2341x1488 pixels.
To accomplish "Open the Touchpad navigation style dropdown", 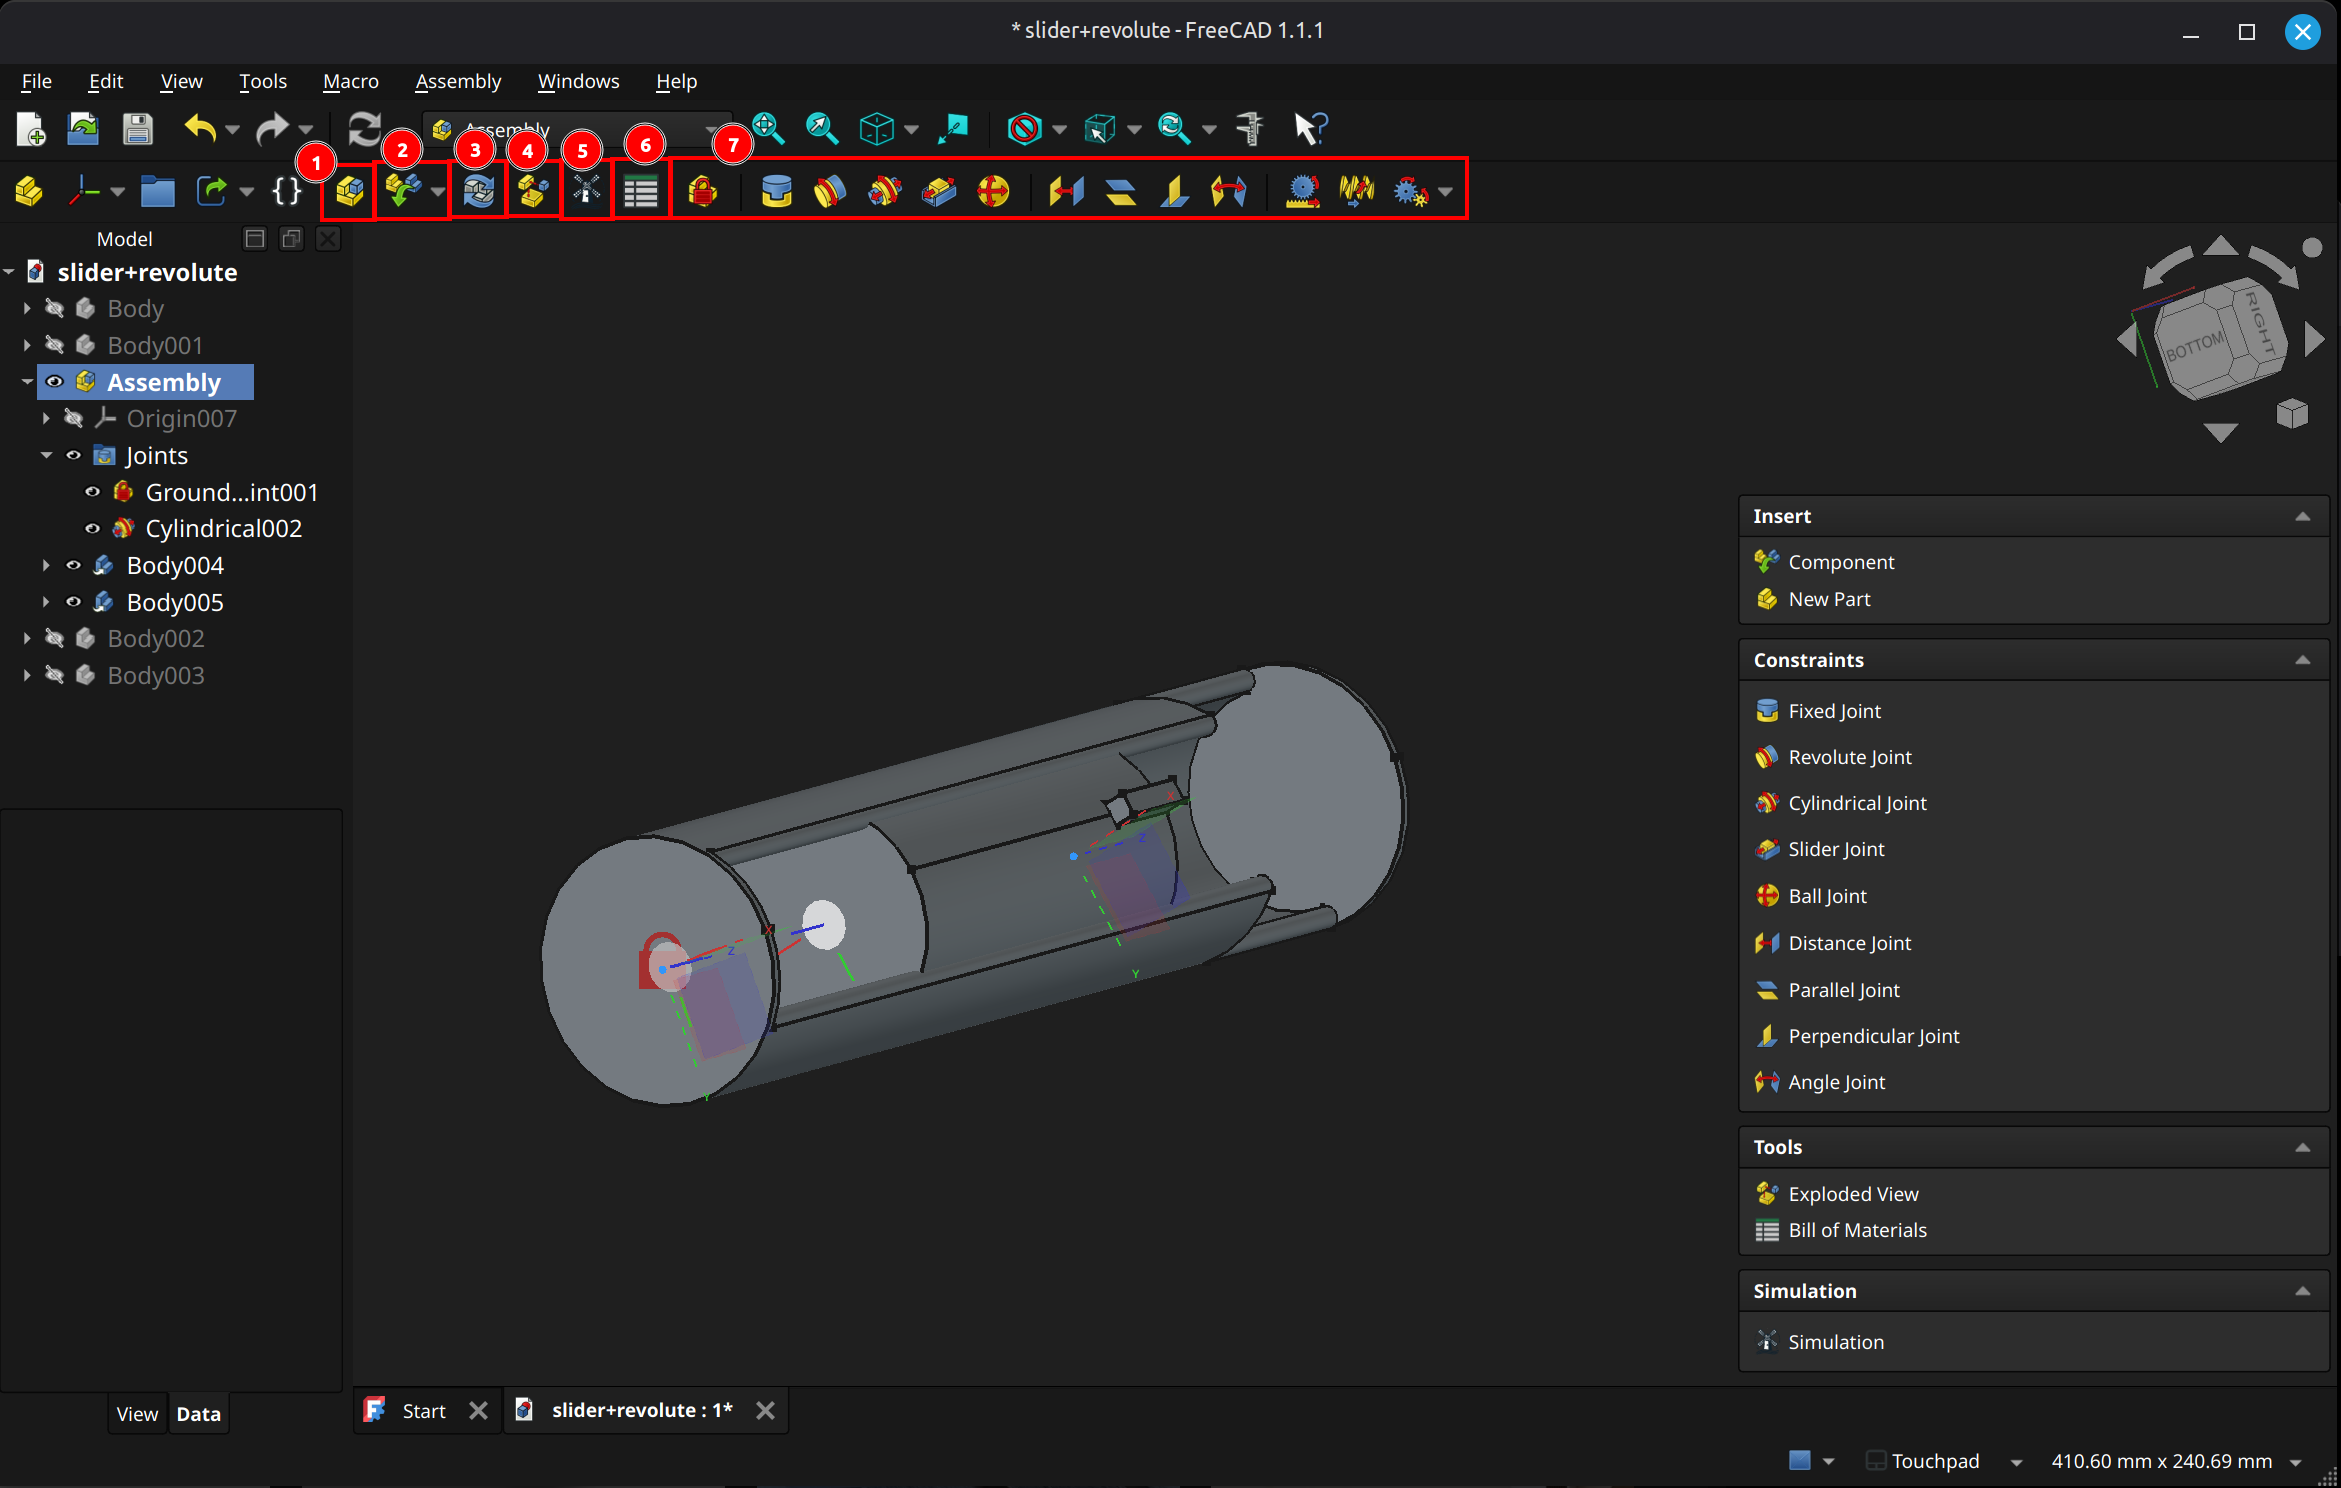I will click(2016, 1462).
